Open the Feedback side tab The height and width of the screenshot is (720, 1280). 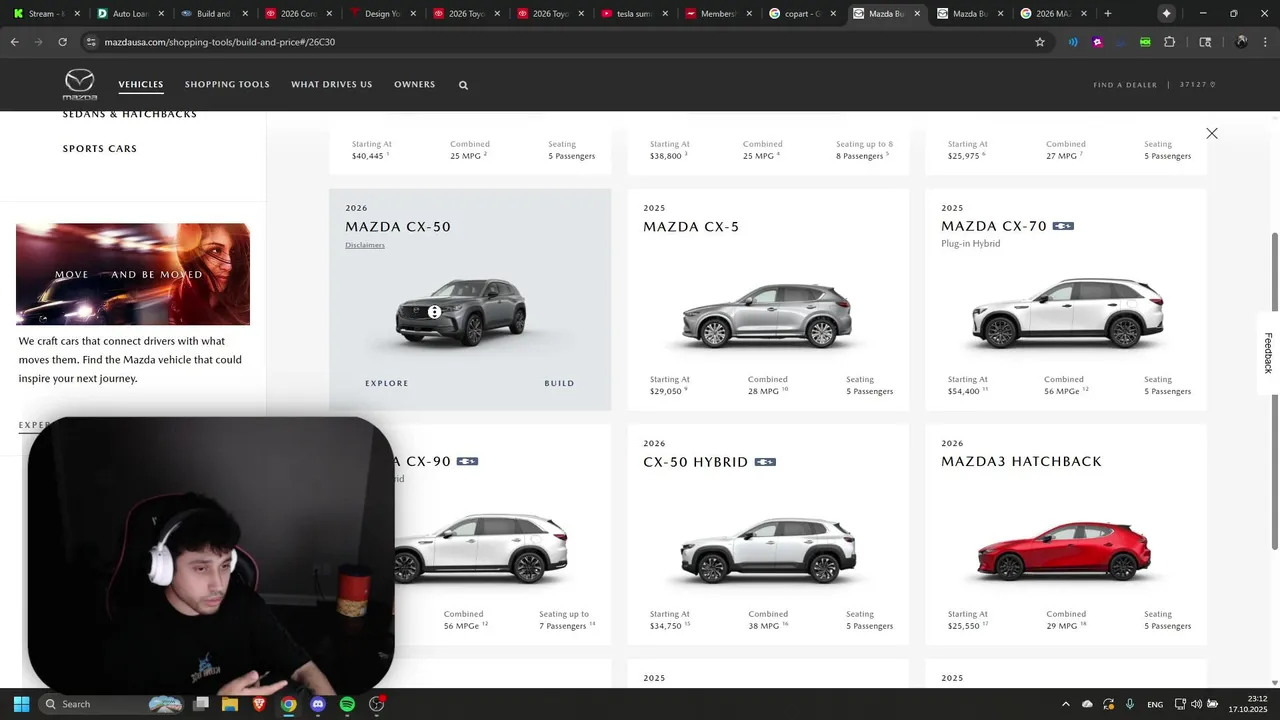click(x=1268, y=353)
